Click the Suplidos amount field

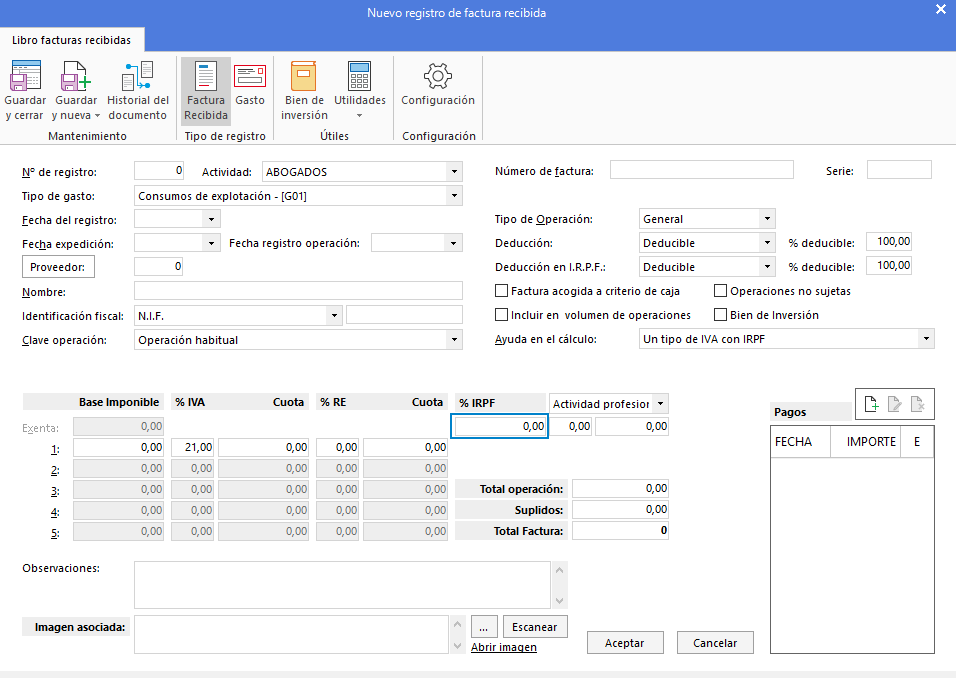(621, 510)
